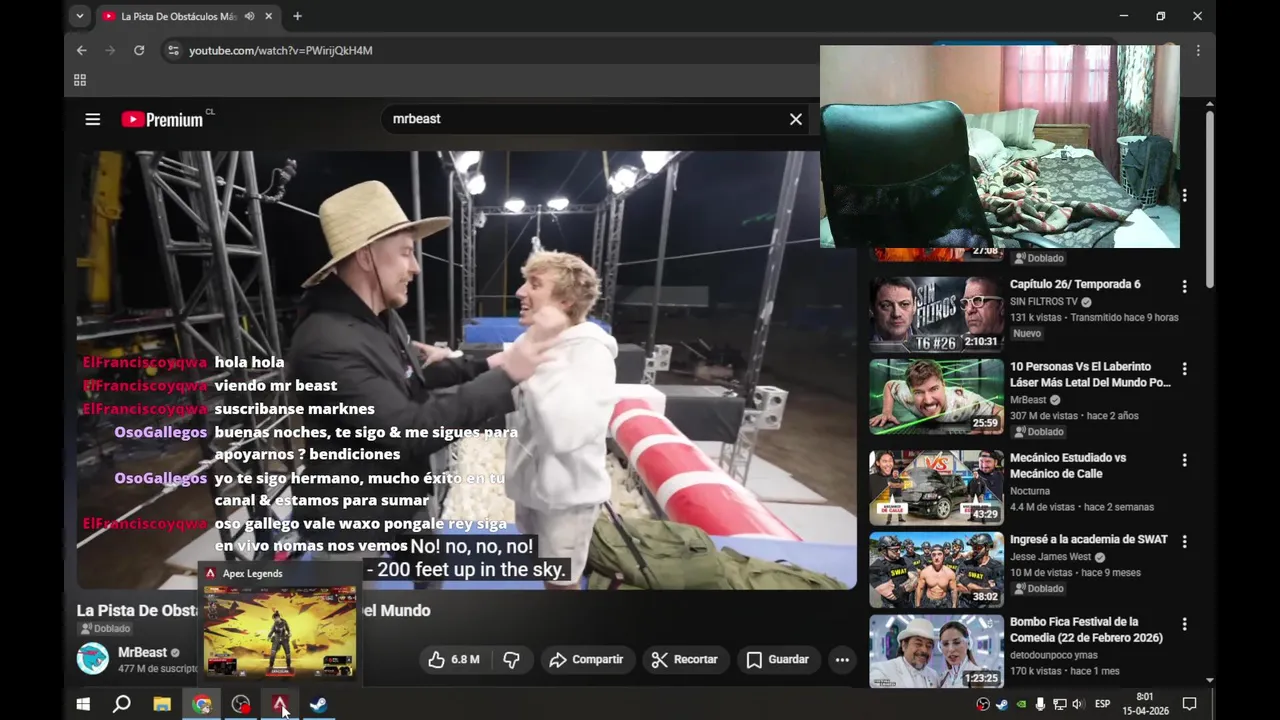Open the SWAT academy video thumbnail
1280x720 pixels.
click(x=936, y=569)
